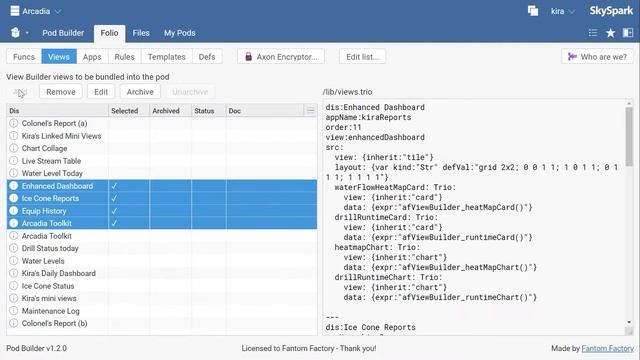Image resolution: width=640 pixels, height=360 pixels.
Task: Open the Fantom Factory link
Action: 607,348
